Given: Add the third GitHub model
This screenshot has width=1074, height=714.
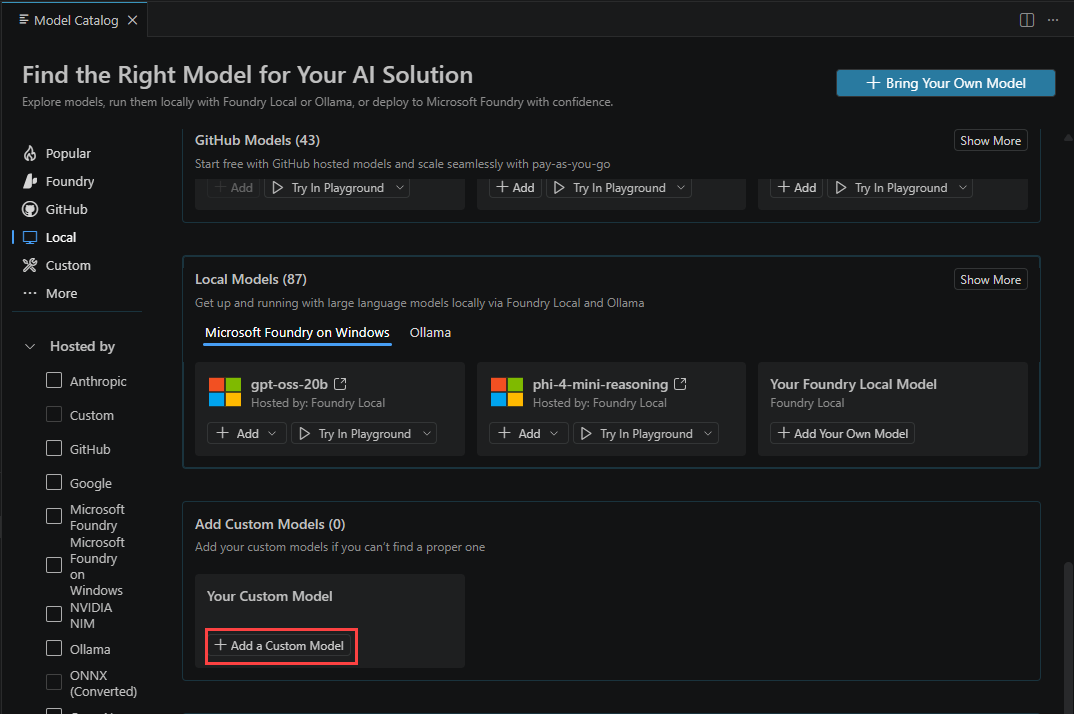Looking at the screenshot, I should pyautogui.click(x=797, y=188).
